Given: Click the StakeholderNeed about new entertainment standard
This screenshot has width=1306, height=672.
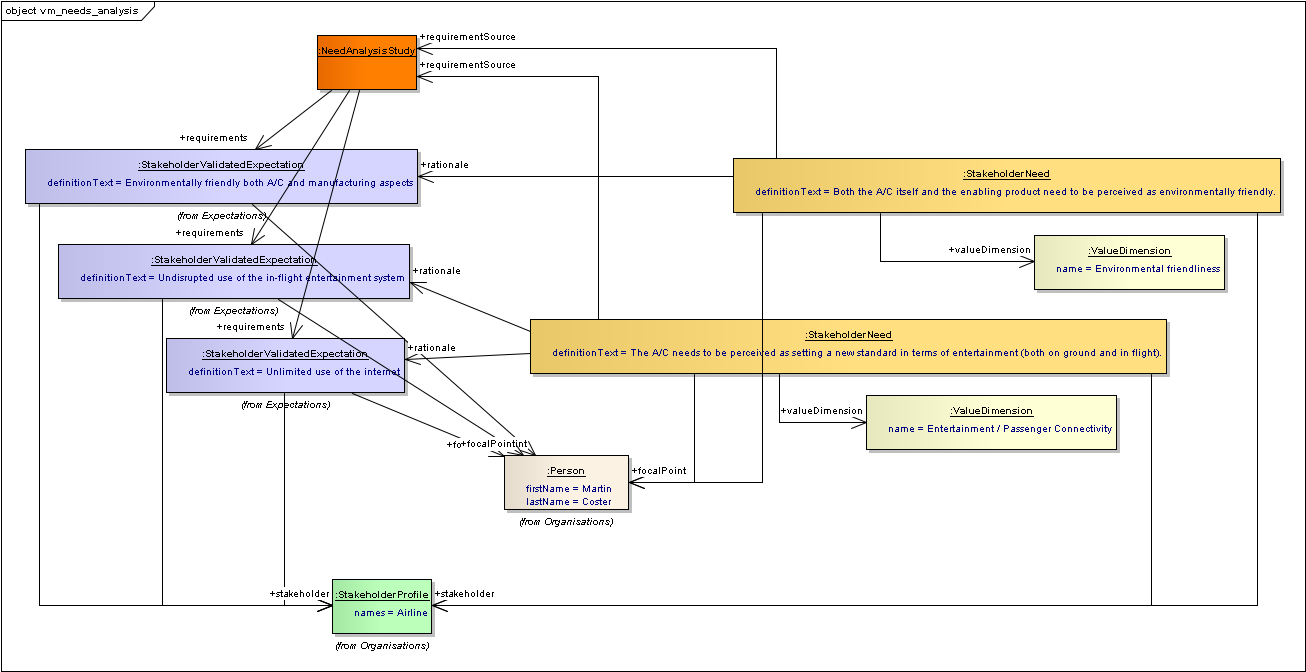Looking at the screenshot, I should click(x=848, y=346).
